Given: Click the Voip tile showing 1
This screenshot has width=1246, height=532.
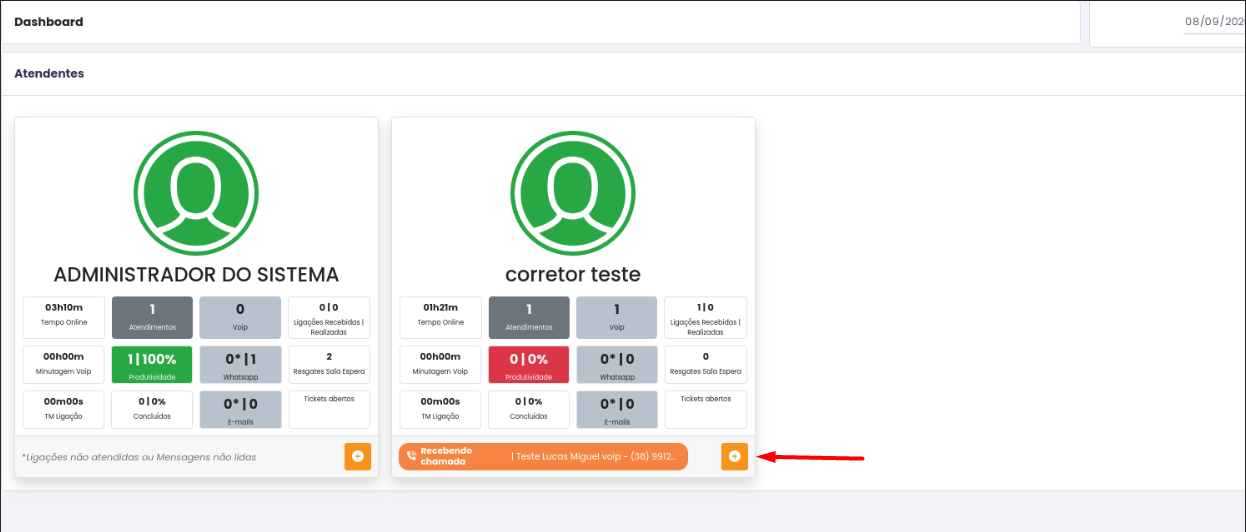Looking at the screenshot, I should (x=617, y=316).
